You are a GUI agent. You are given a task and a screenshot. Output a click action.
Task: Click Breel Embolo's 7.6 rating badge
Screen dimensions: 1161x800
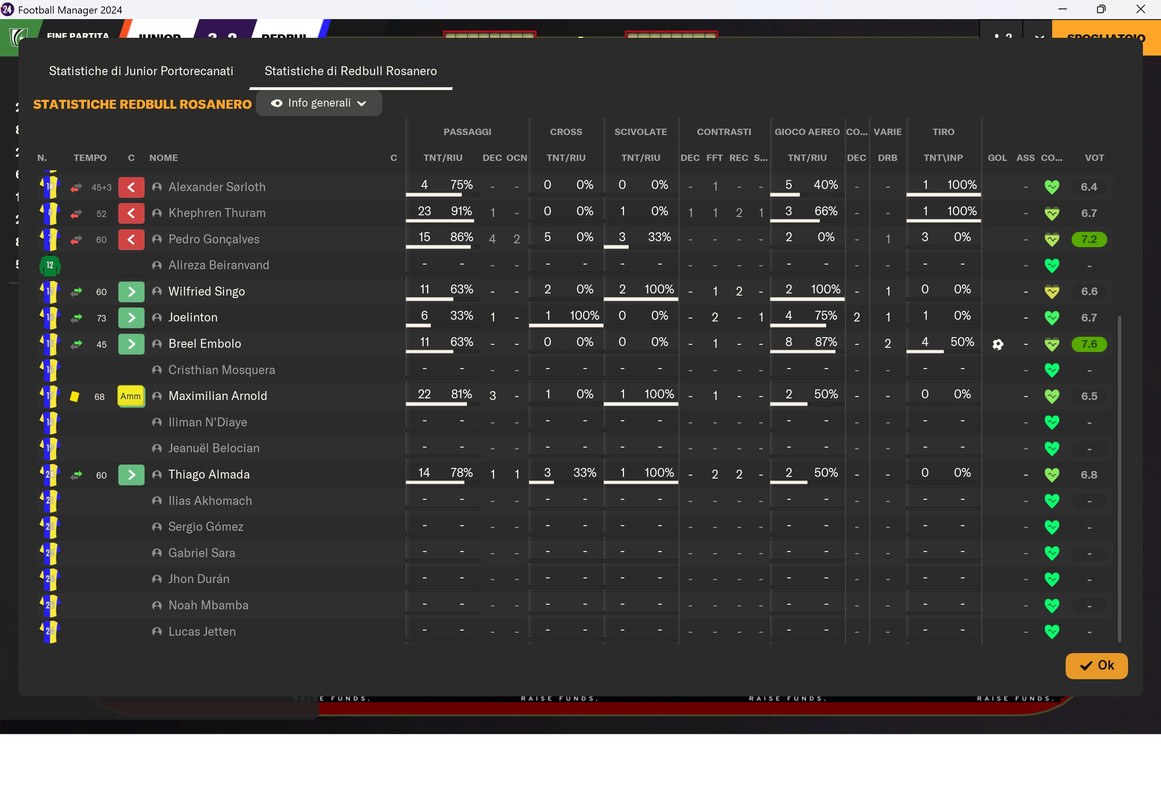pyautogui.click(x=1088, y=344)
